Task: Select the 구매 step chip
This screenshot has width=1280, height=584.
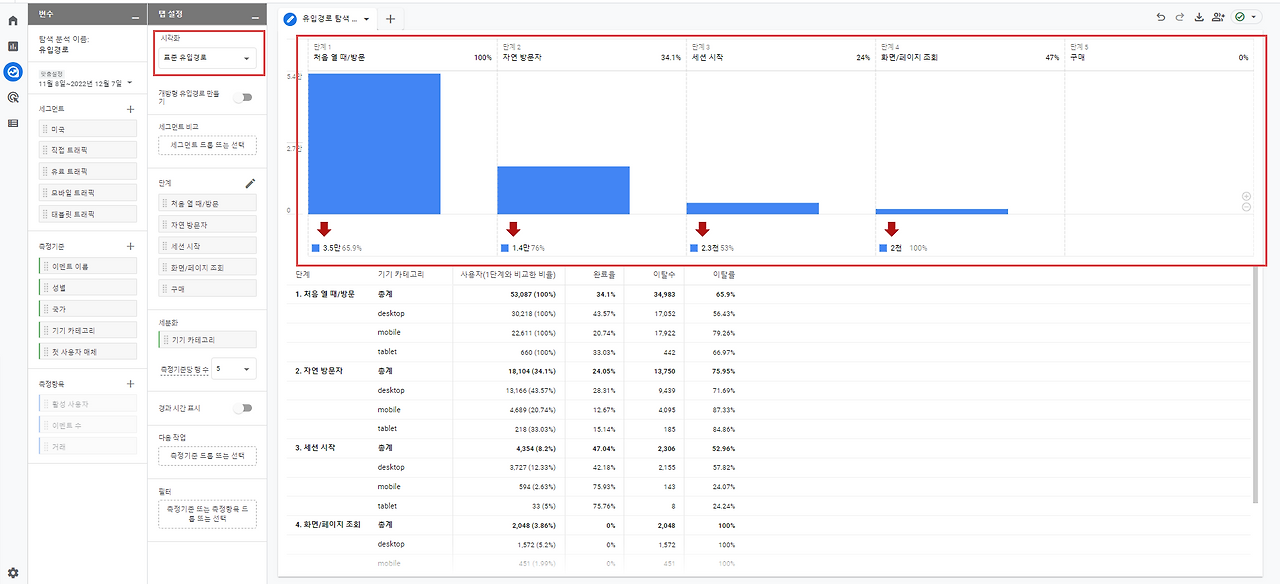Action: tap(207, 289)
